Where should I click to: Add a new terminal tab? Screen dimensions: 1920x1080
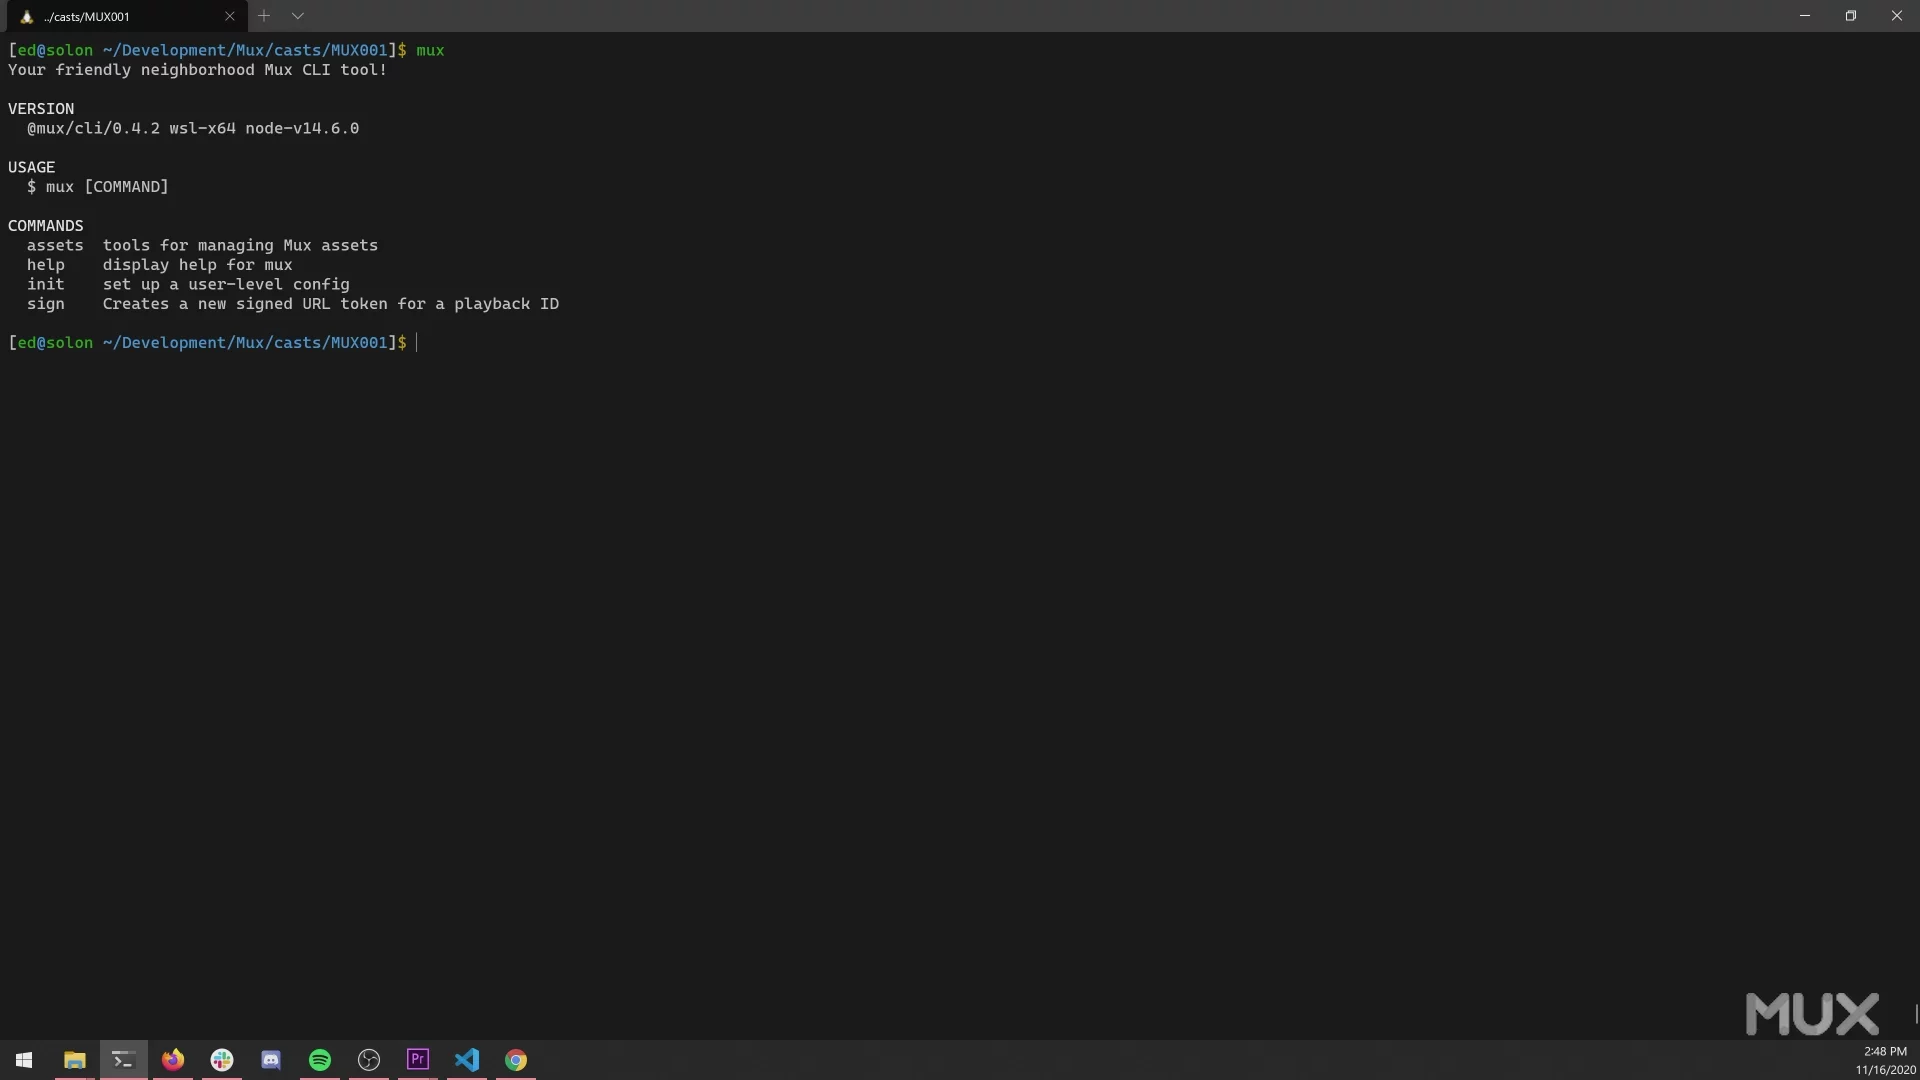point(264,16)
